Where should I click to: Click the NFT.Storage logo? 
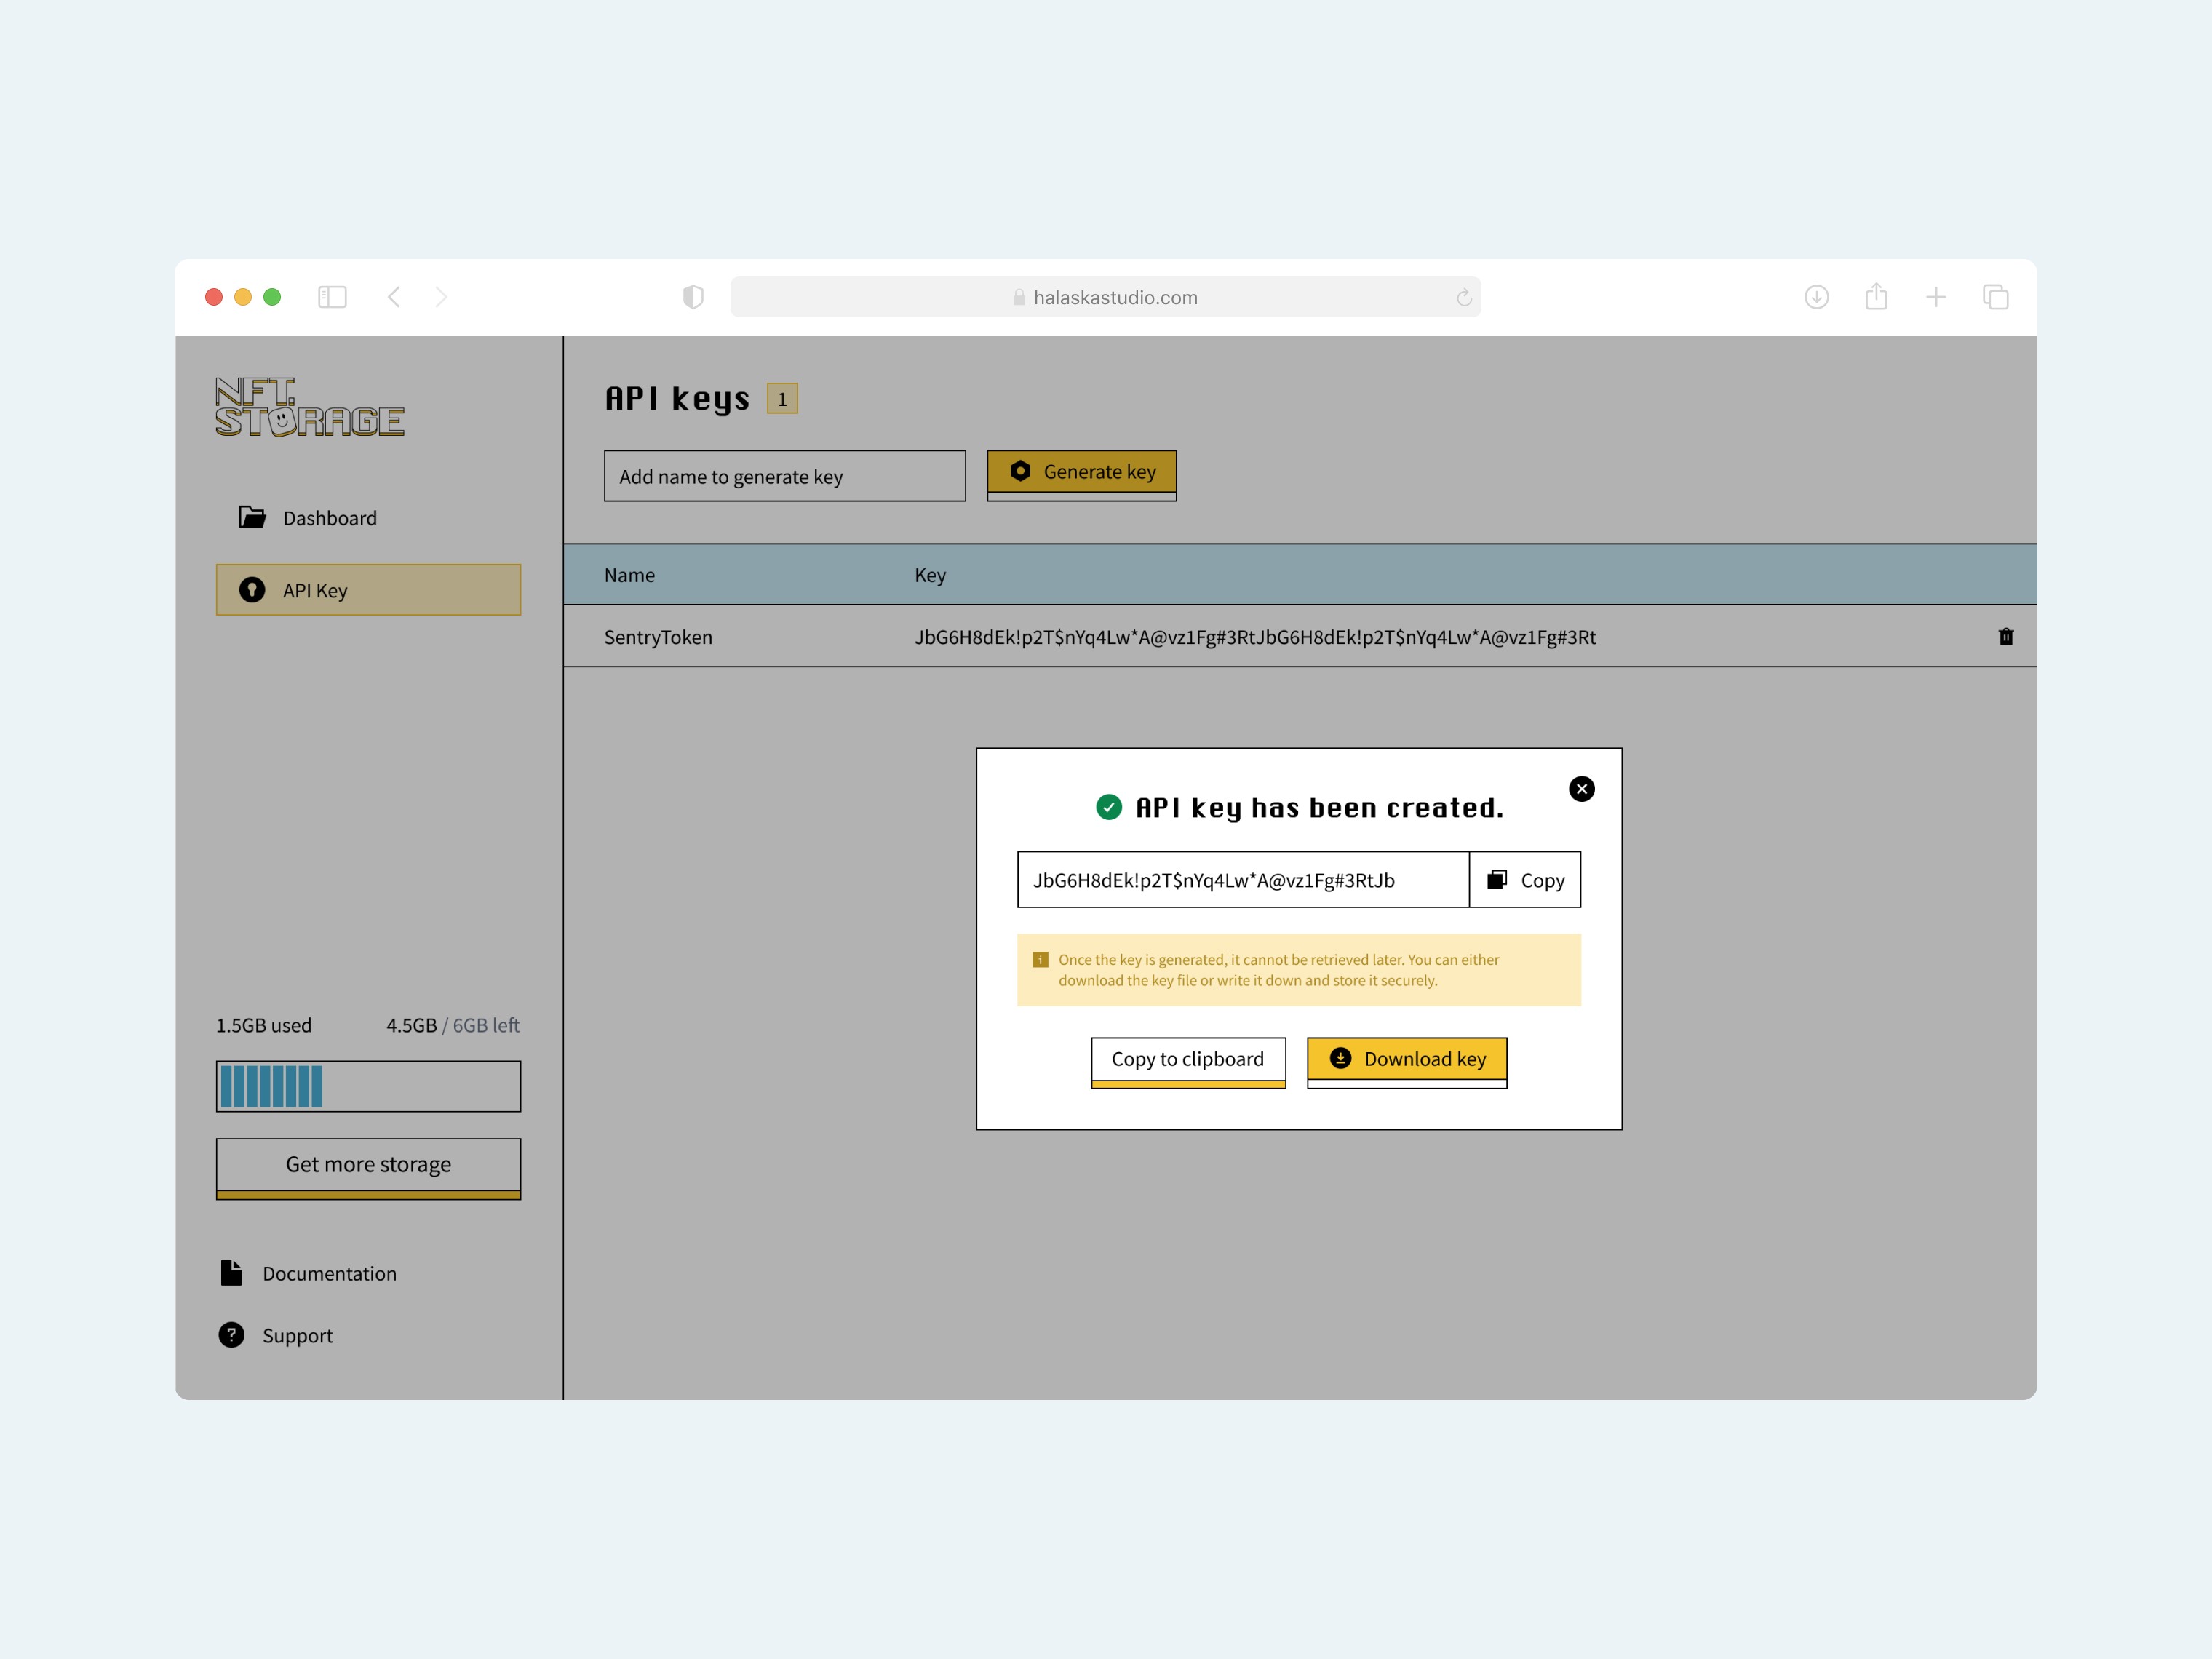[310, 406]
